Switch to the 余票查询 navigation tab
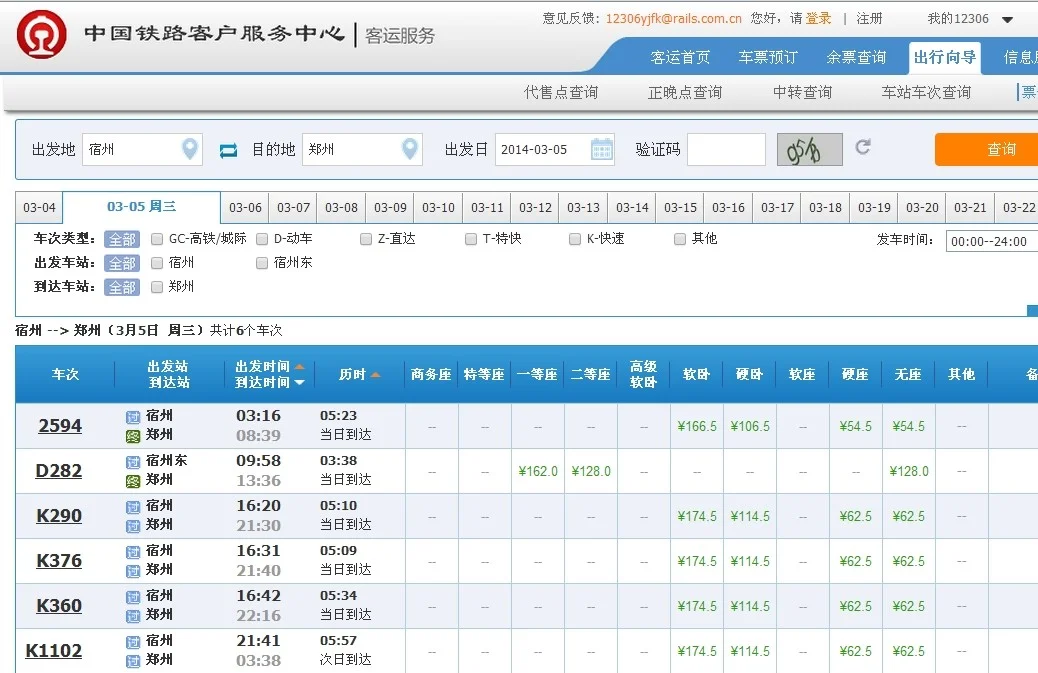This screenshot has height=673, width=1038. click(x=855, y=57)
